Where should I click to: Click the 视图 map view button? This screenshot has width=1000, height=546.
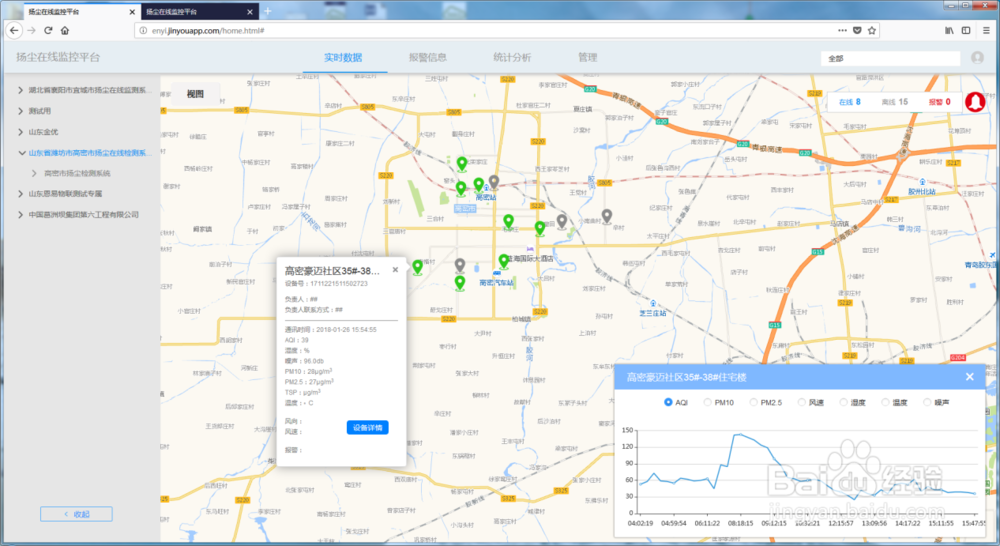pos(195,94)
